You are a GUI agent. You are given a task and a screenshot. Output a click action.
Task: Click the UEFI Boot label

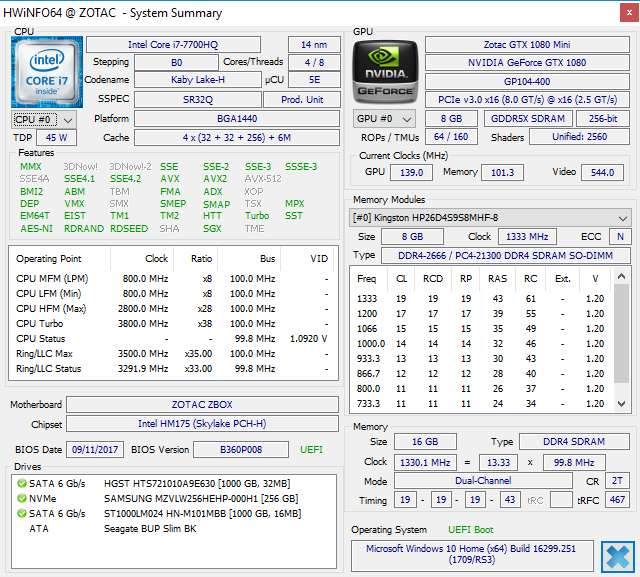point(471,530)
